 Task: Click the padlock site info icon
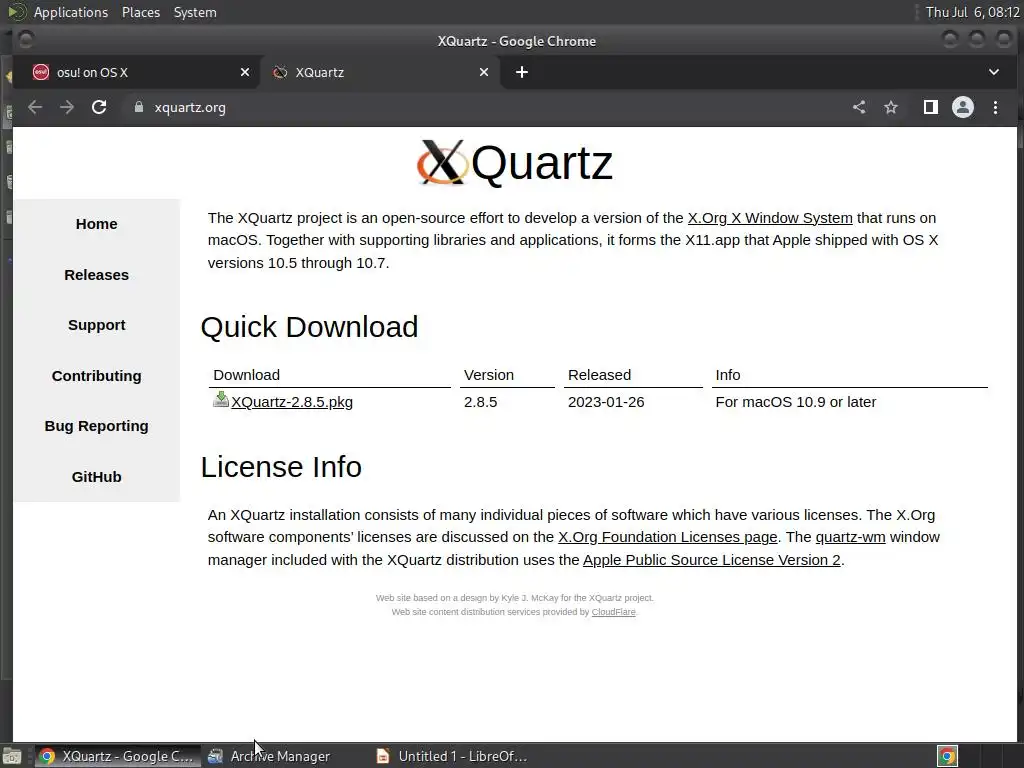[138, 107]
